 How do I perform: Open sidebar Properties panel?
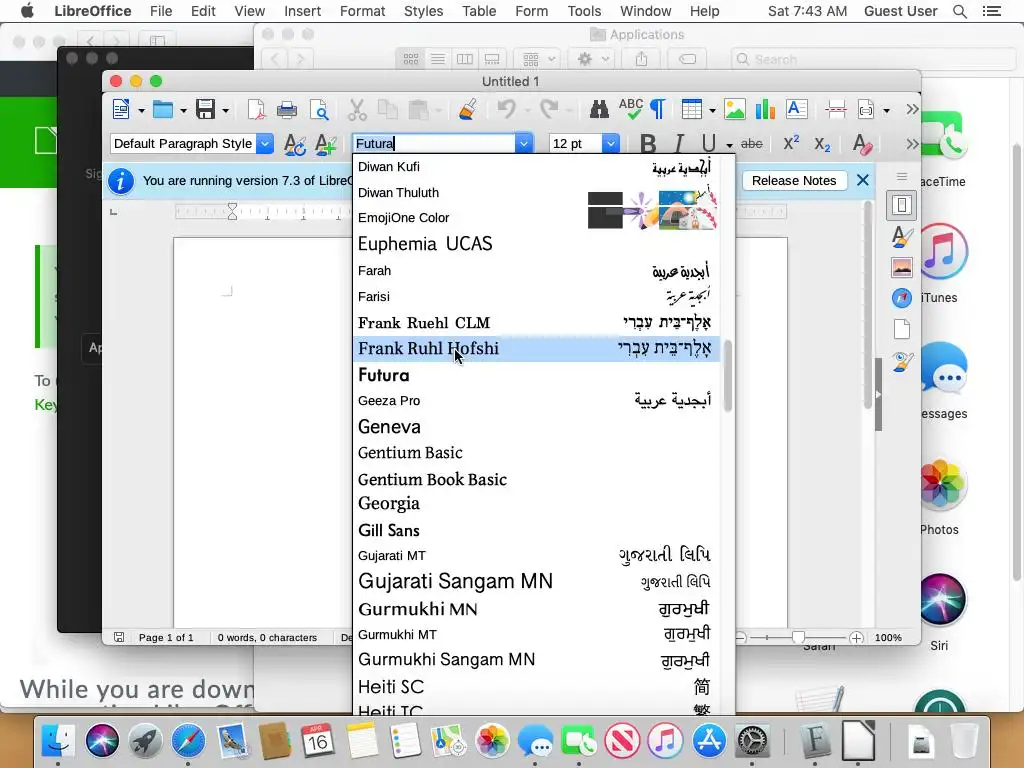click(902, 206)
